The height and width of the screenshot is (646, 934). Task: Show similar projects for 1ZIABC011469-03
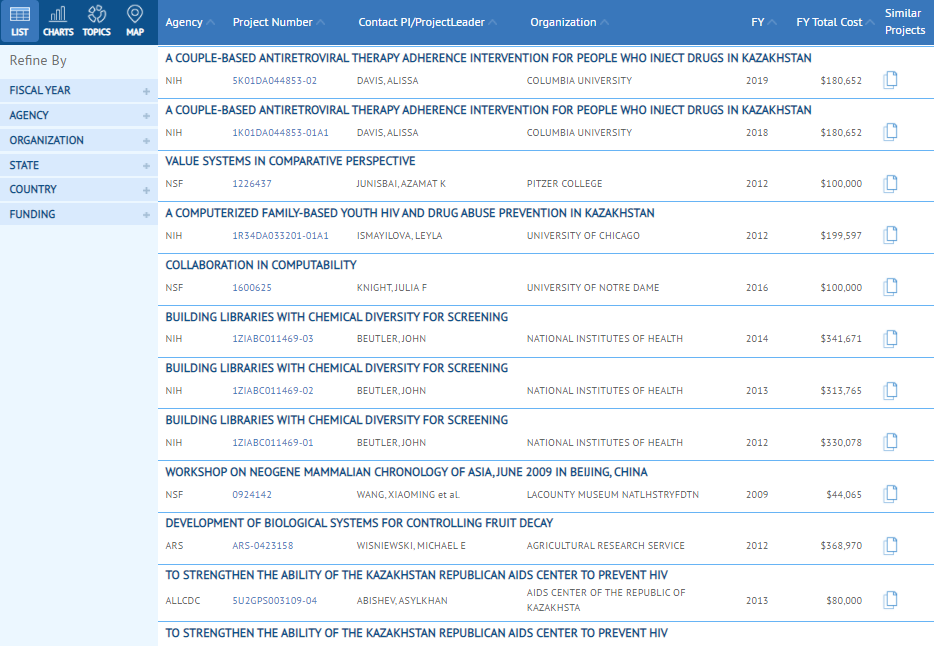coord(890,338)
